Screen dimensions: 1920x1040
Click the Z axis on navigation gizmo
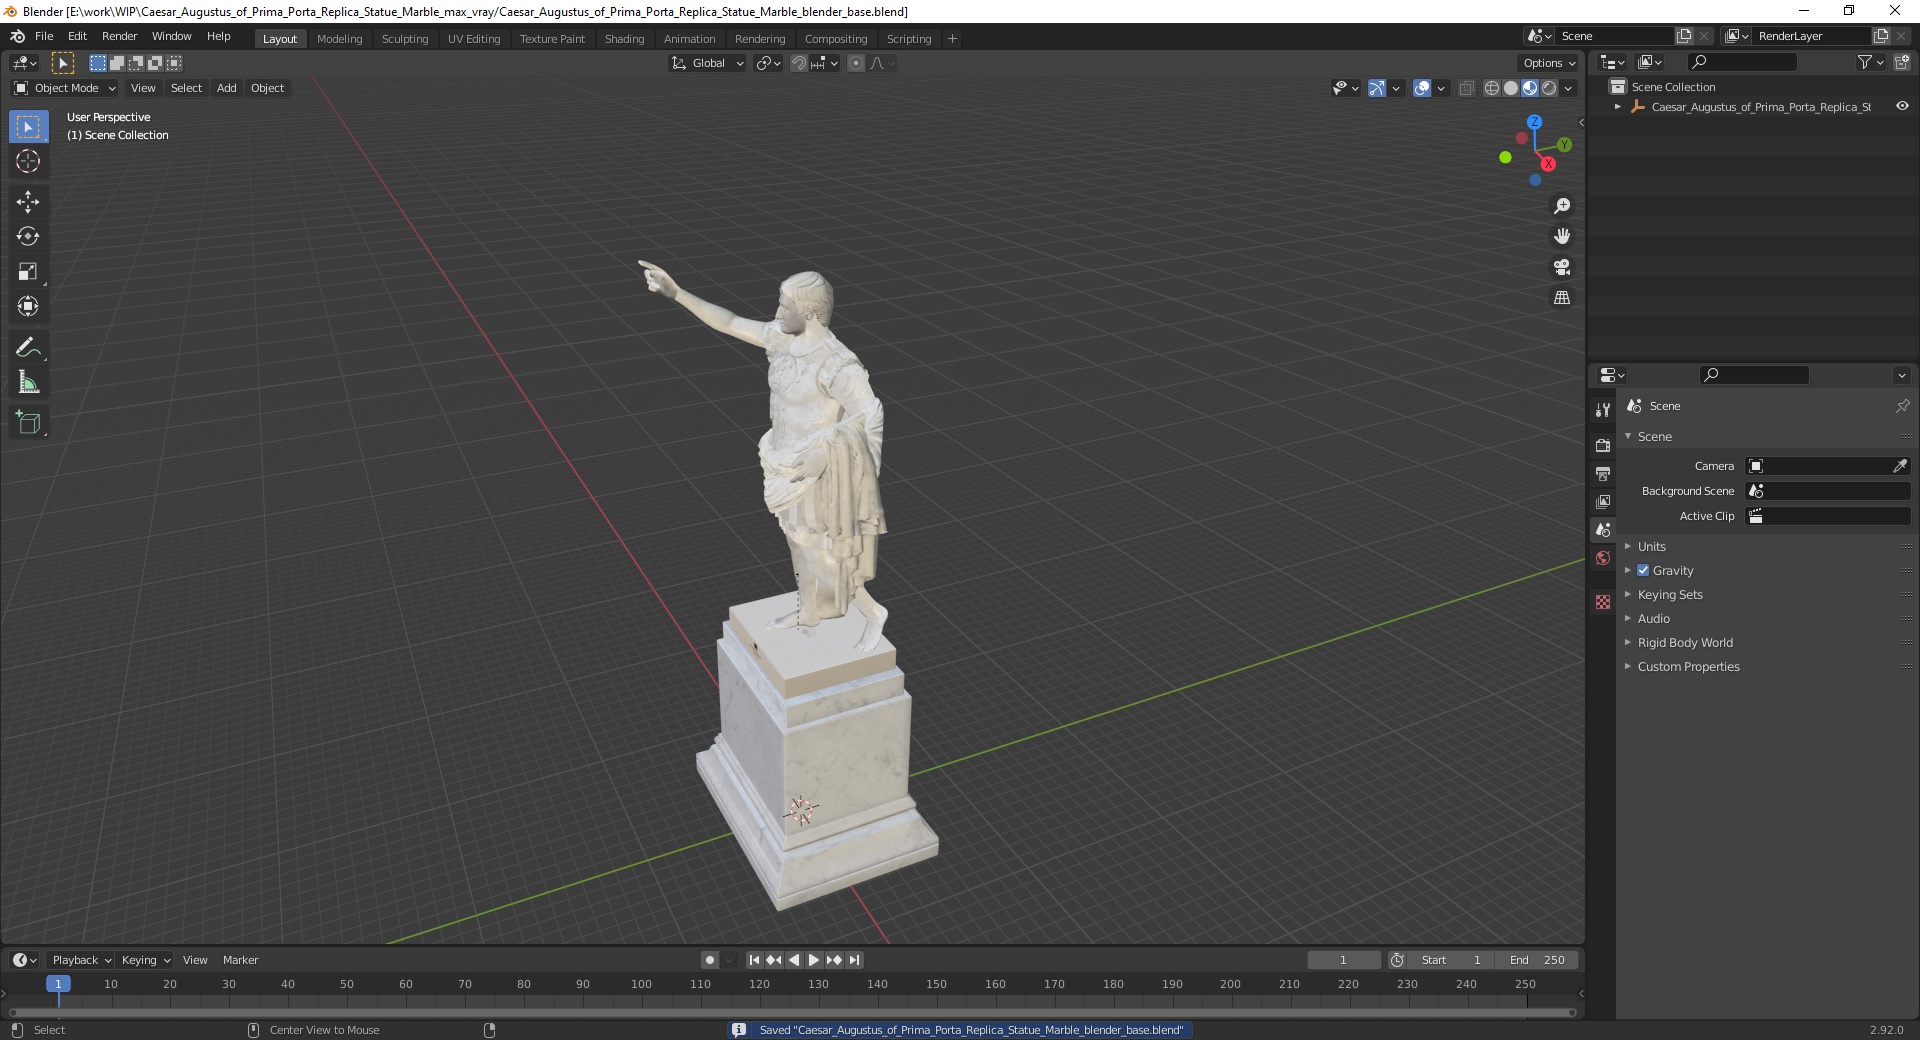[1534, 122]
